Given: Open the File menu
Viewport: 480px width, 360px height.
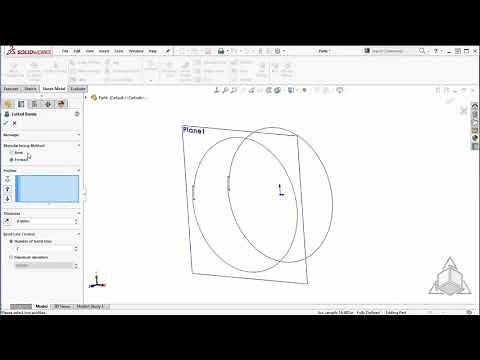Looking at the screenshot, I should point(65,51).
